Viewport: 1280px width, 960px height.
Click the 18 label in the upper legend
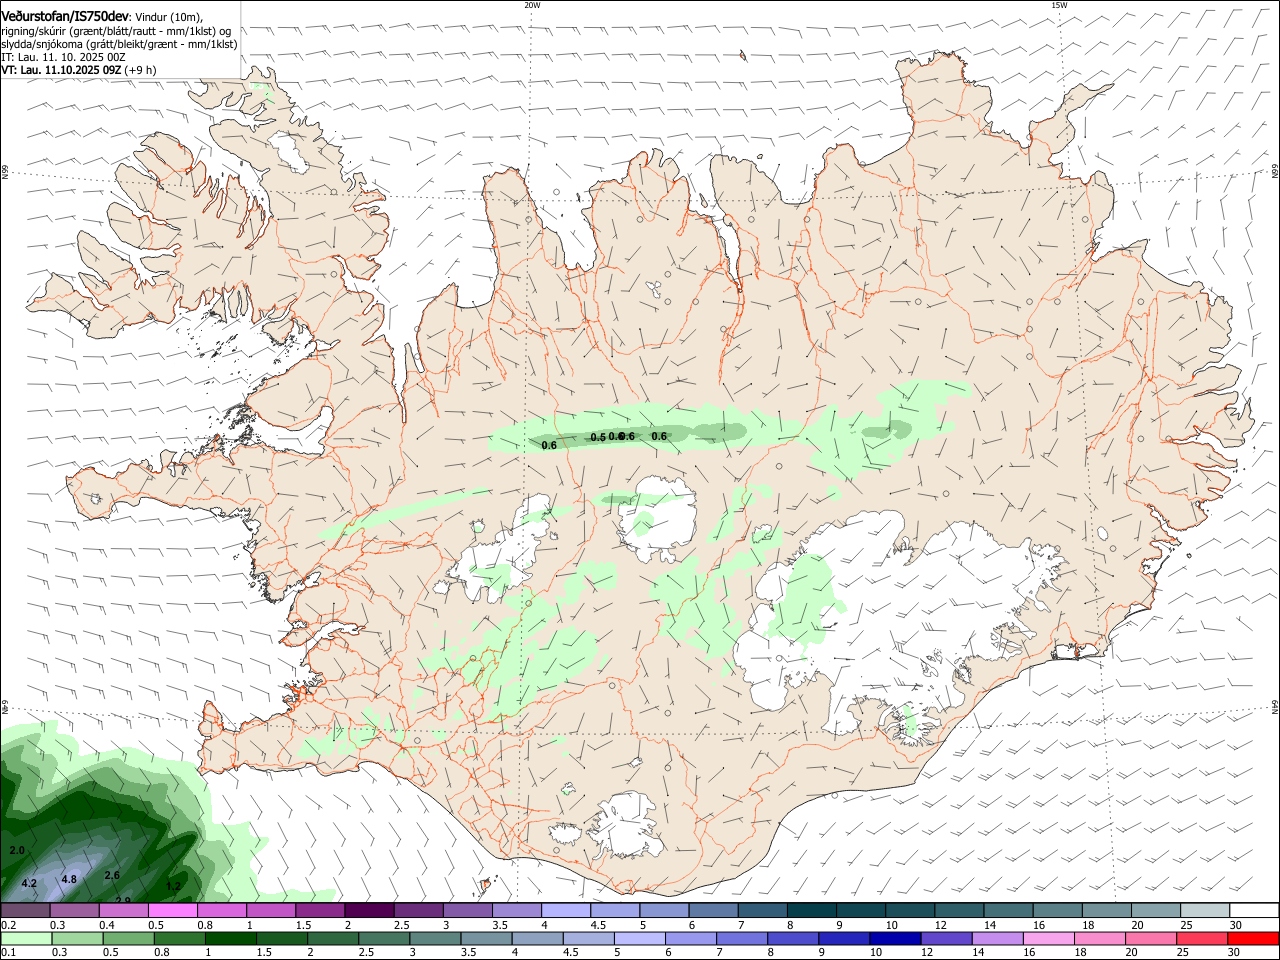1087,925
